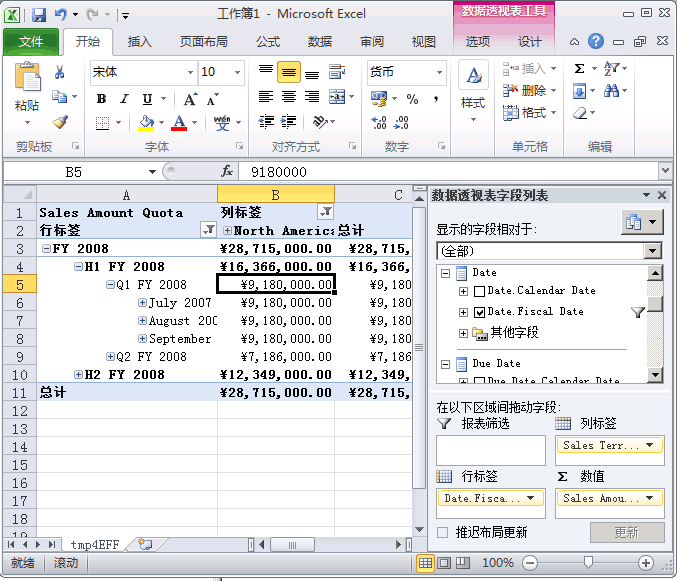677x581 pixels.
Task: Toggle Underline formatting
Action: [x=148, y=99]
